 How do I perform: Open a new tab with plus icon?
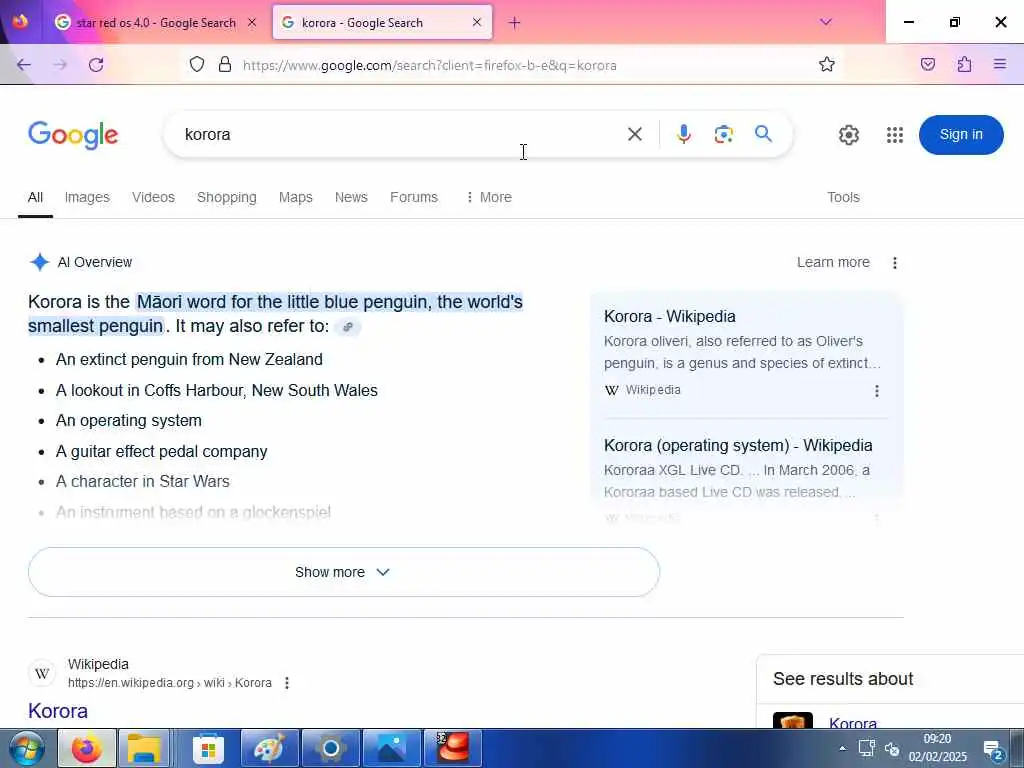(515, 23)
